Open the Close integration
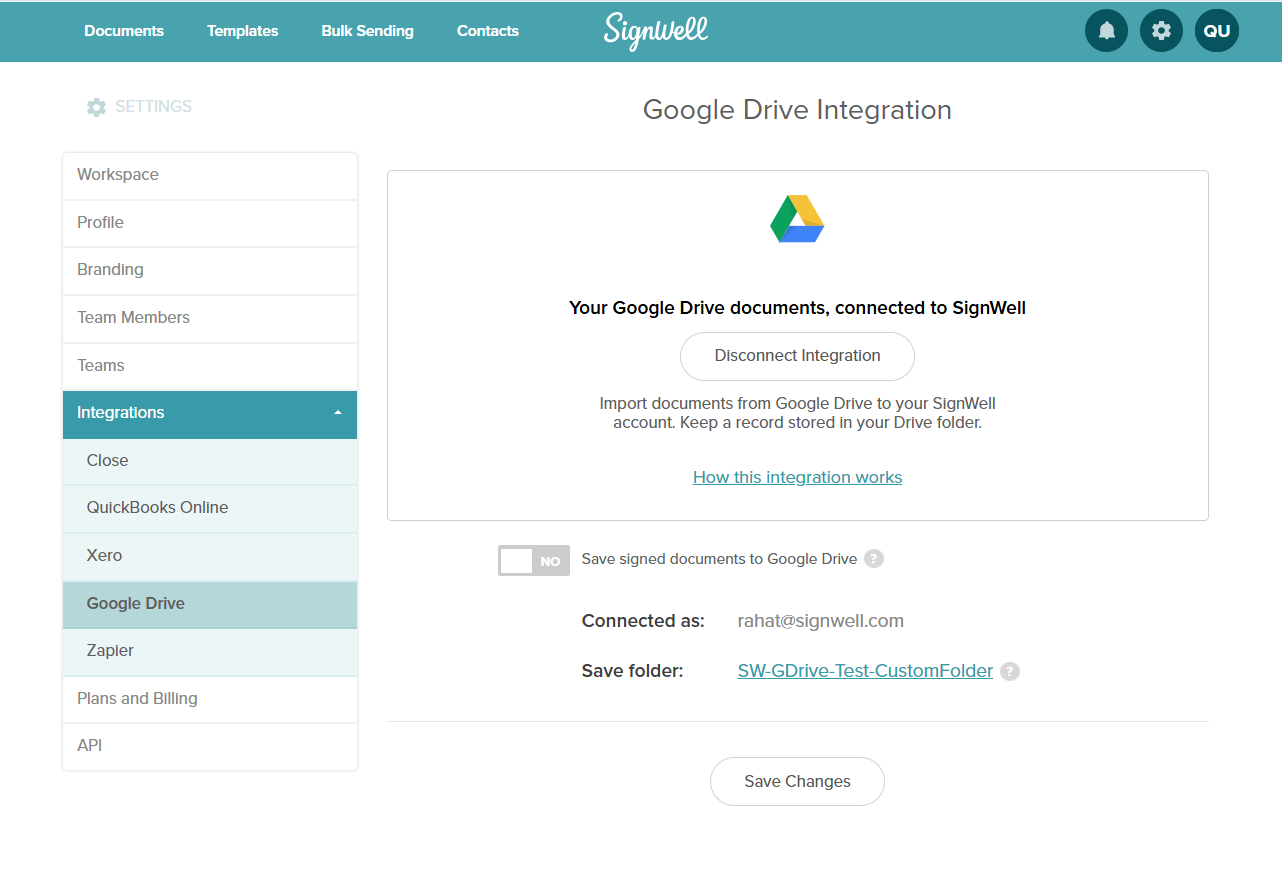The width and height of the screenshot is (1282, 880). point(210,461)
